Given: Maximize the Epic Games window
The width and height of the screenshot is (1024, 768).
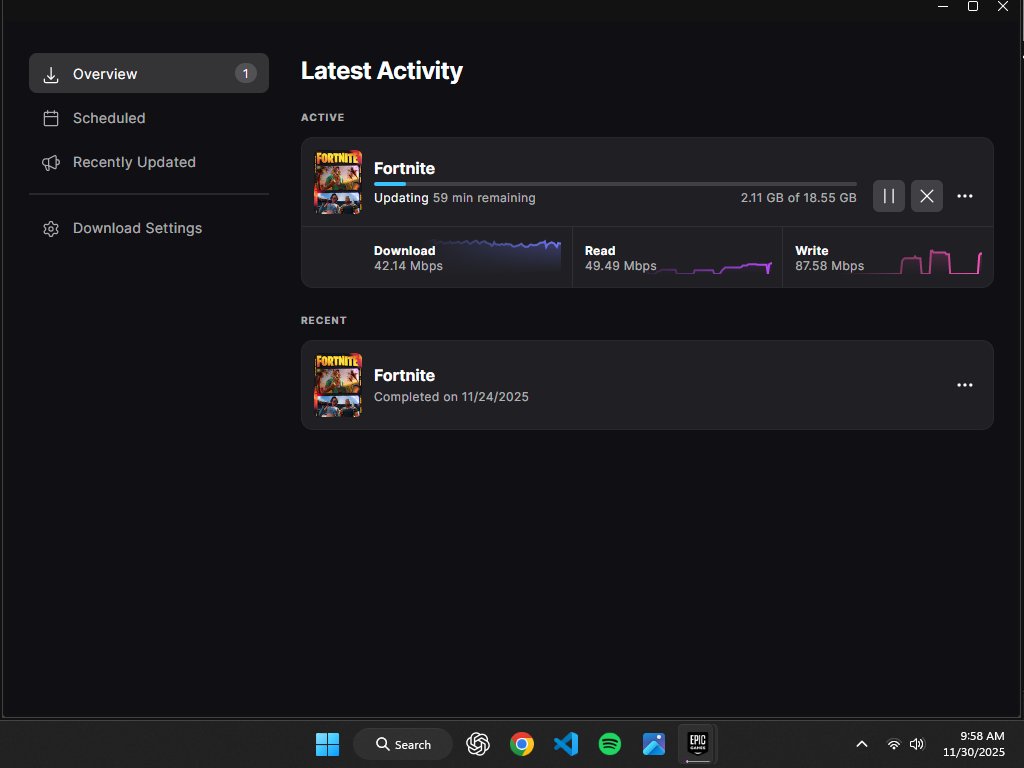Looking at the screenshot, I should click(x=972, y=7).
